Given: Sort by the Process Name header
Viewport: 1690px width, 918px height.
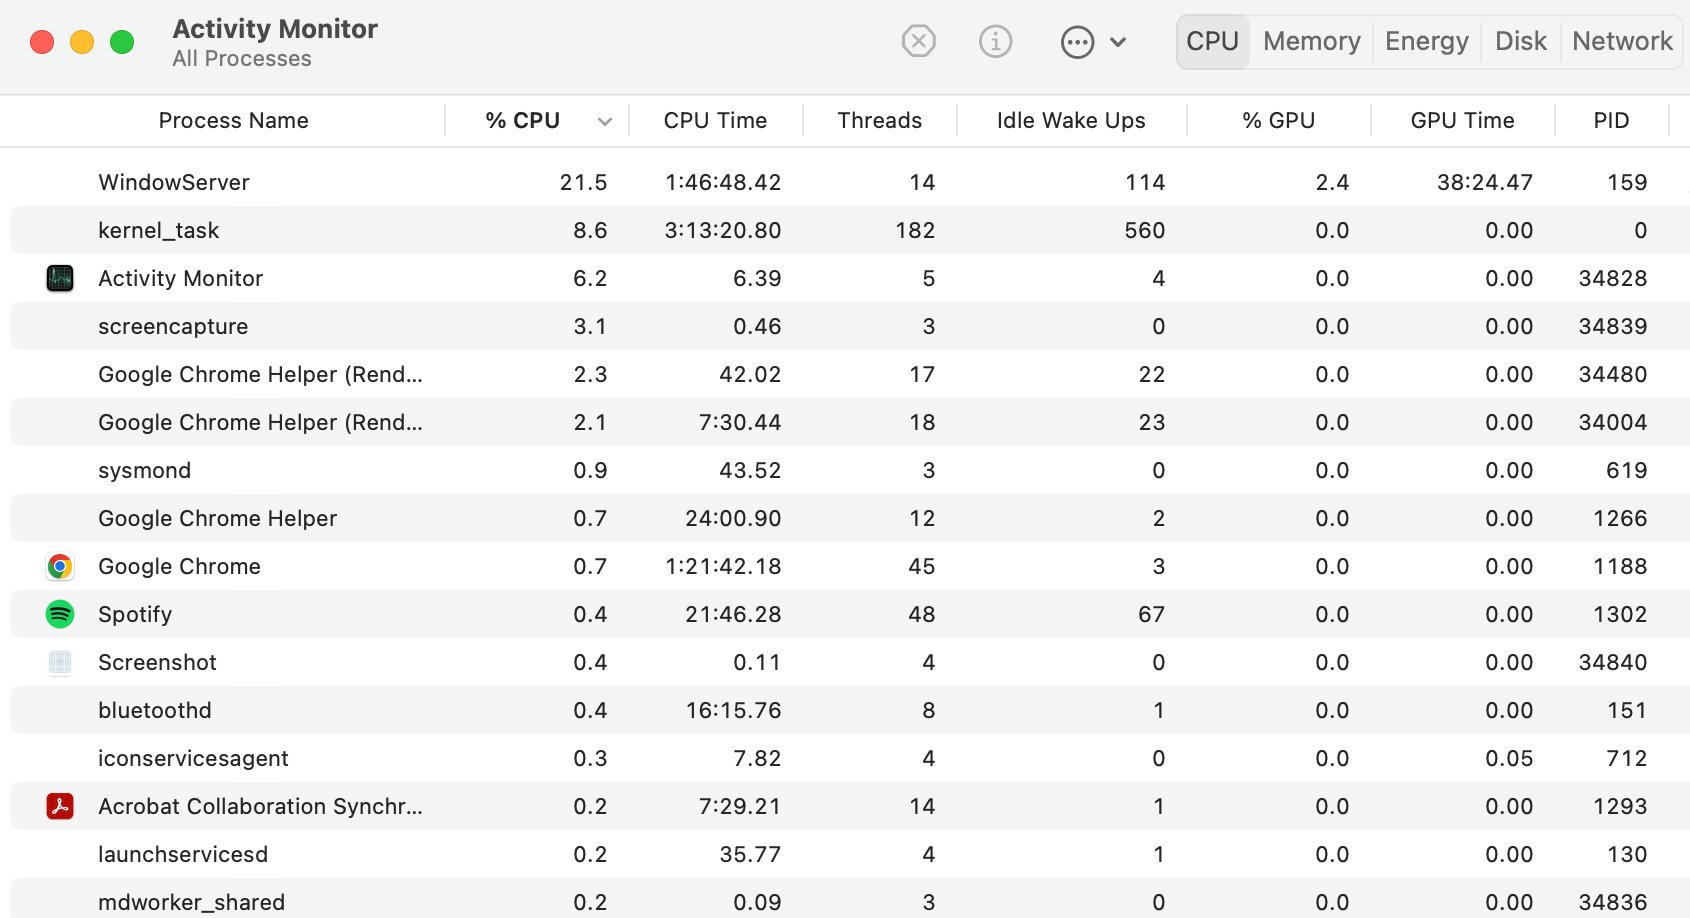Looking at the screenshot, I should pyautogui.click(x=233, y=121).
